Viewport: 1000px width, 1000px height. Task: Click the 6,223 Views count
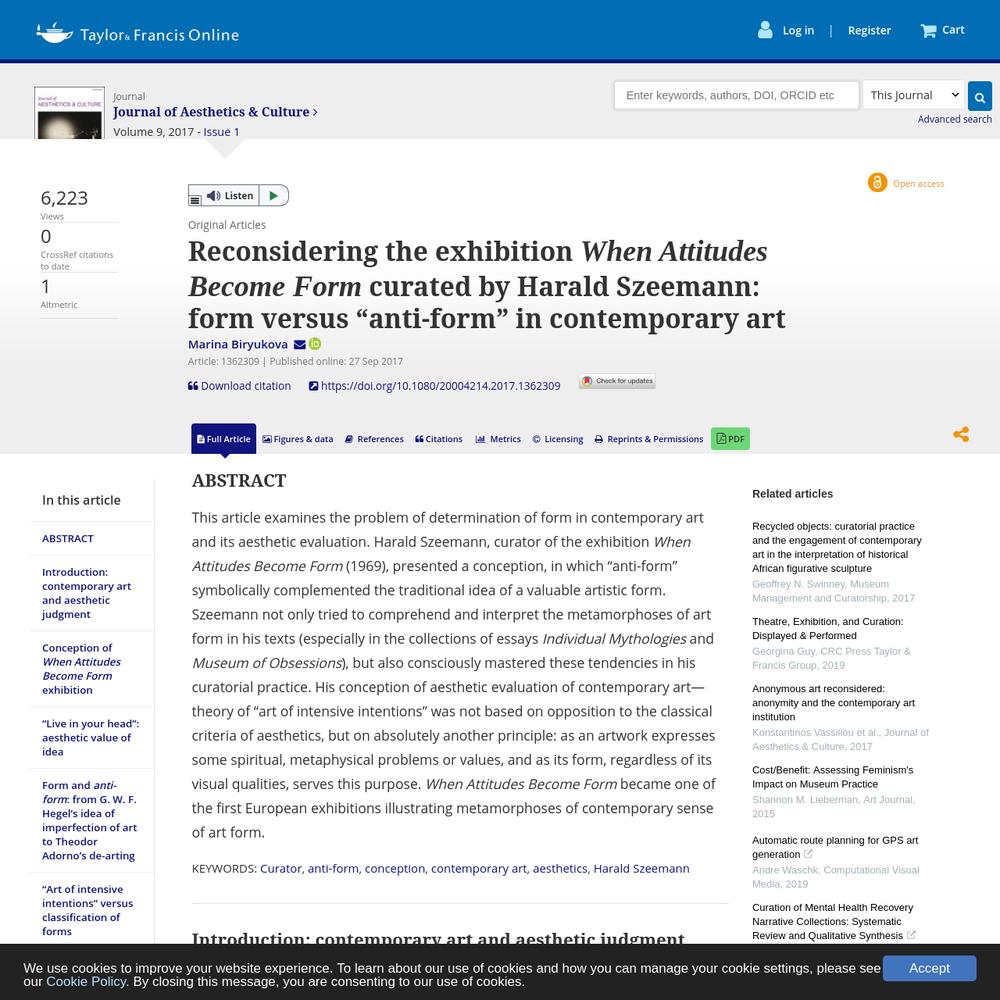tap(64, 198)
